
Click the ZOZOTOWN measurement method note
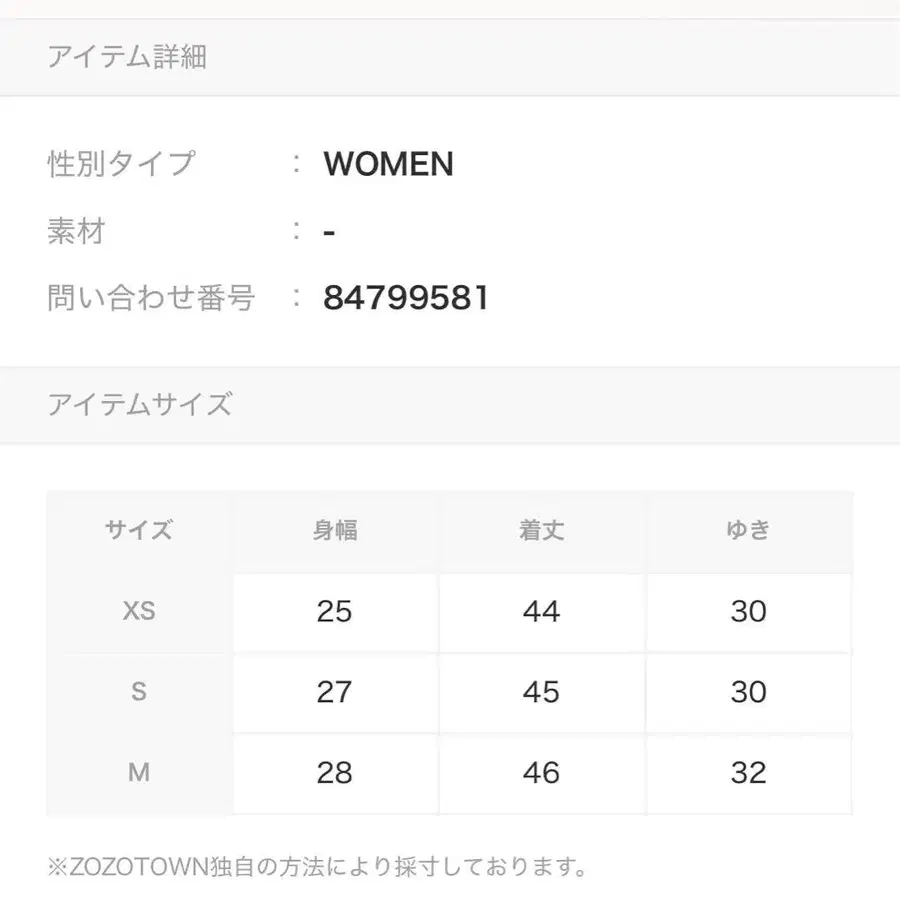tap(318, 866)
